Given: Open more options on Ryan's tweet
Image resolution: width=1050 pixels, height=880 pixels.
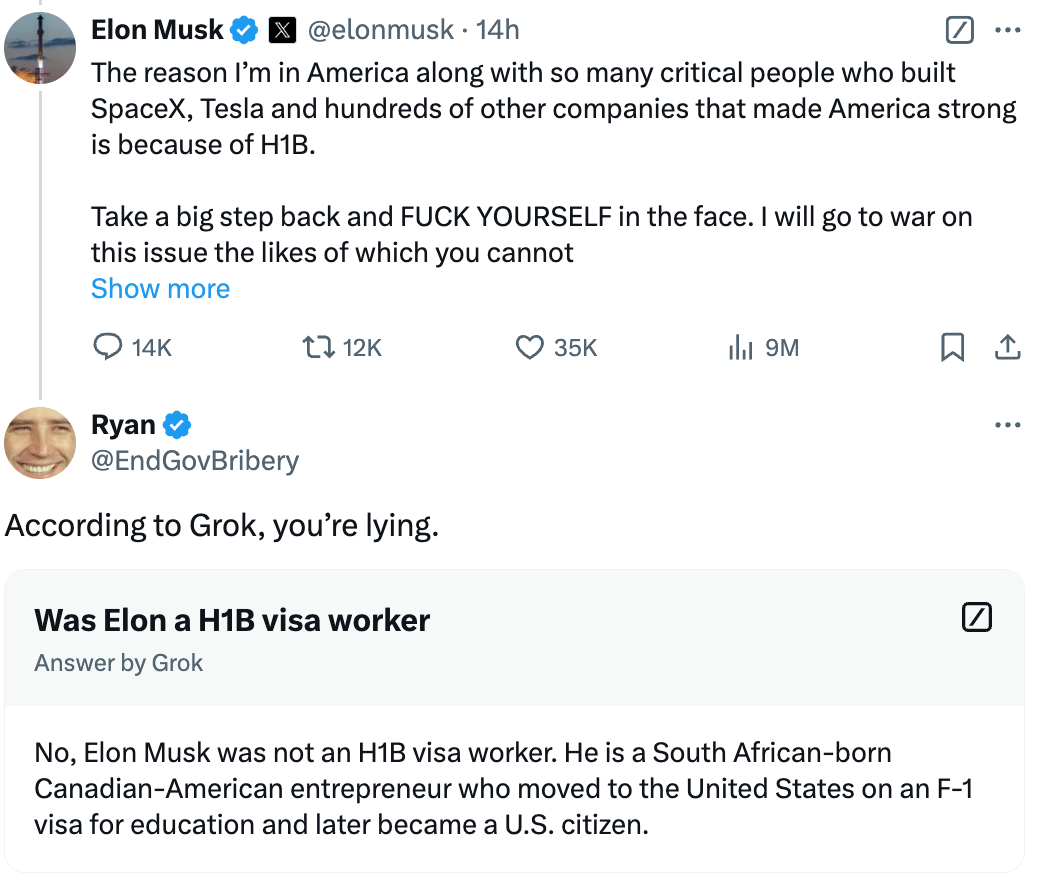Looking at the screenshot, I should [x=1008, y=425].
